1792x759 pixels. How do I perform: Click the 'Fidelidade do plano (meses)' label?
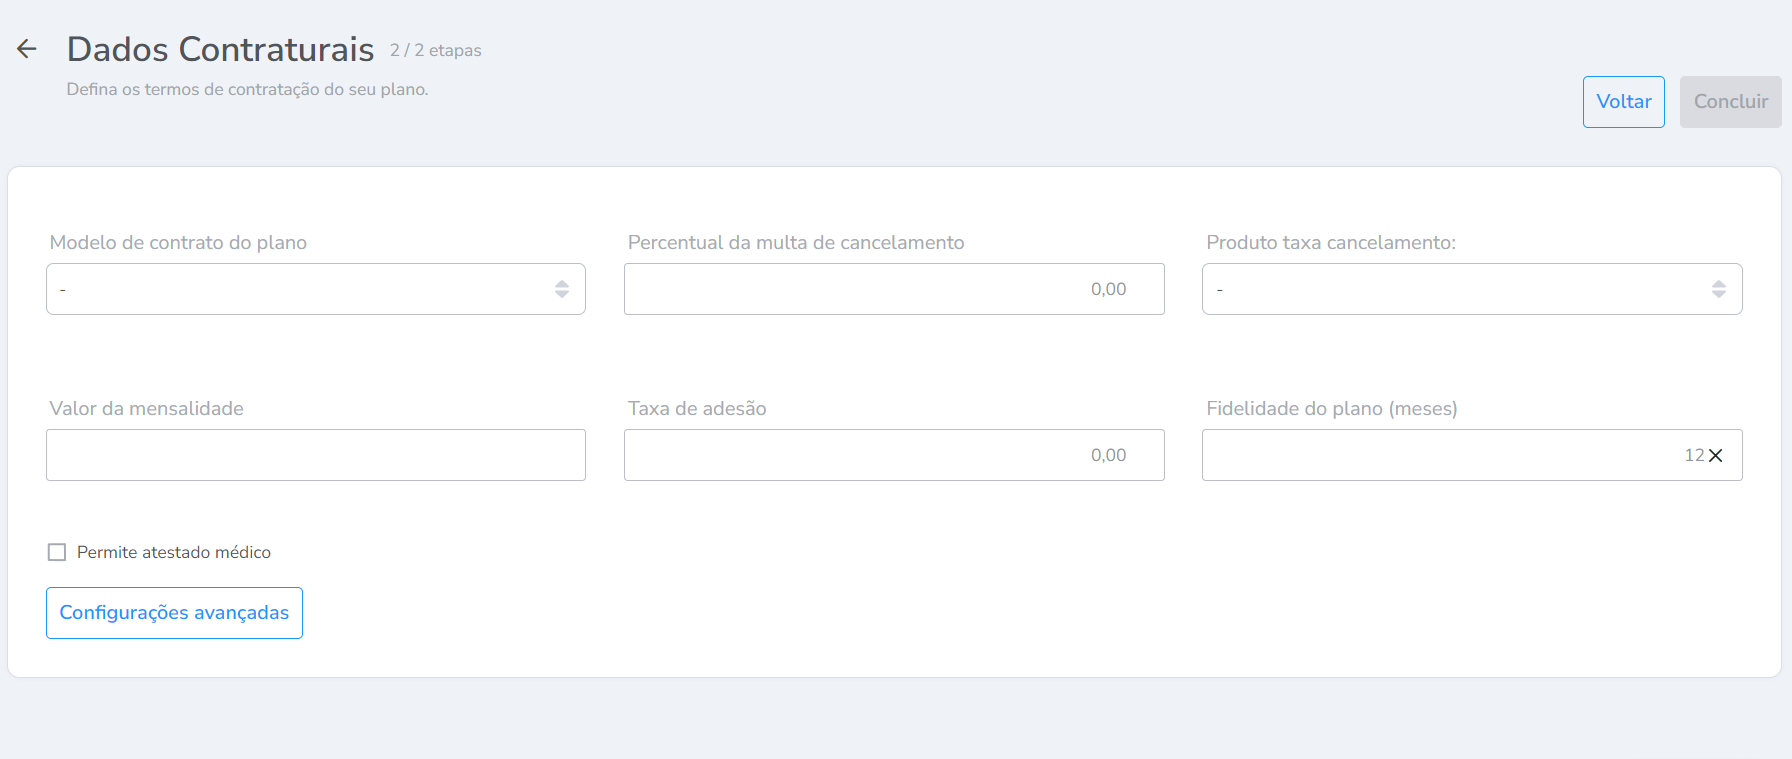pos(1331,408)
